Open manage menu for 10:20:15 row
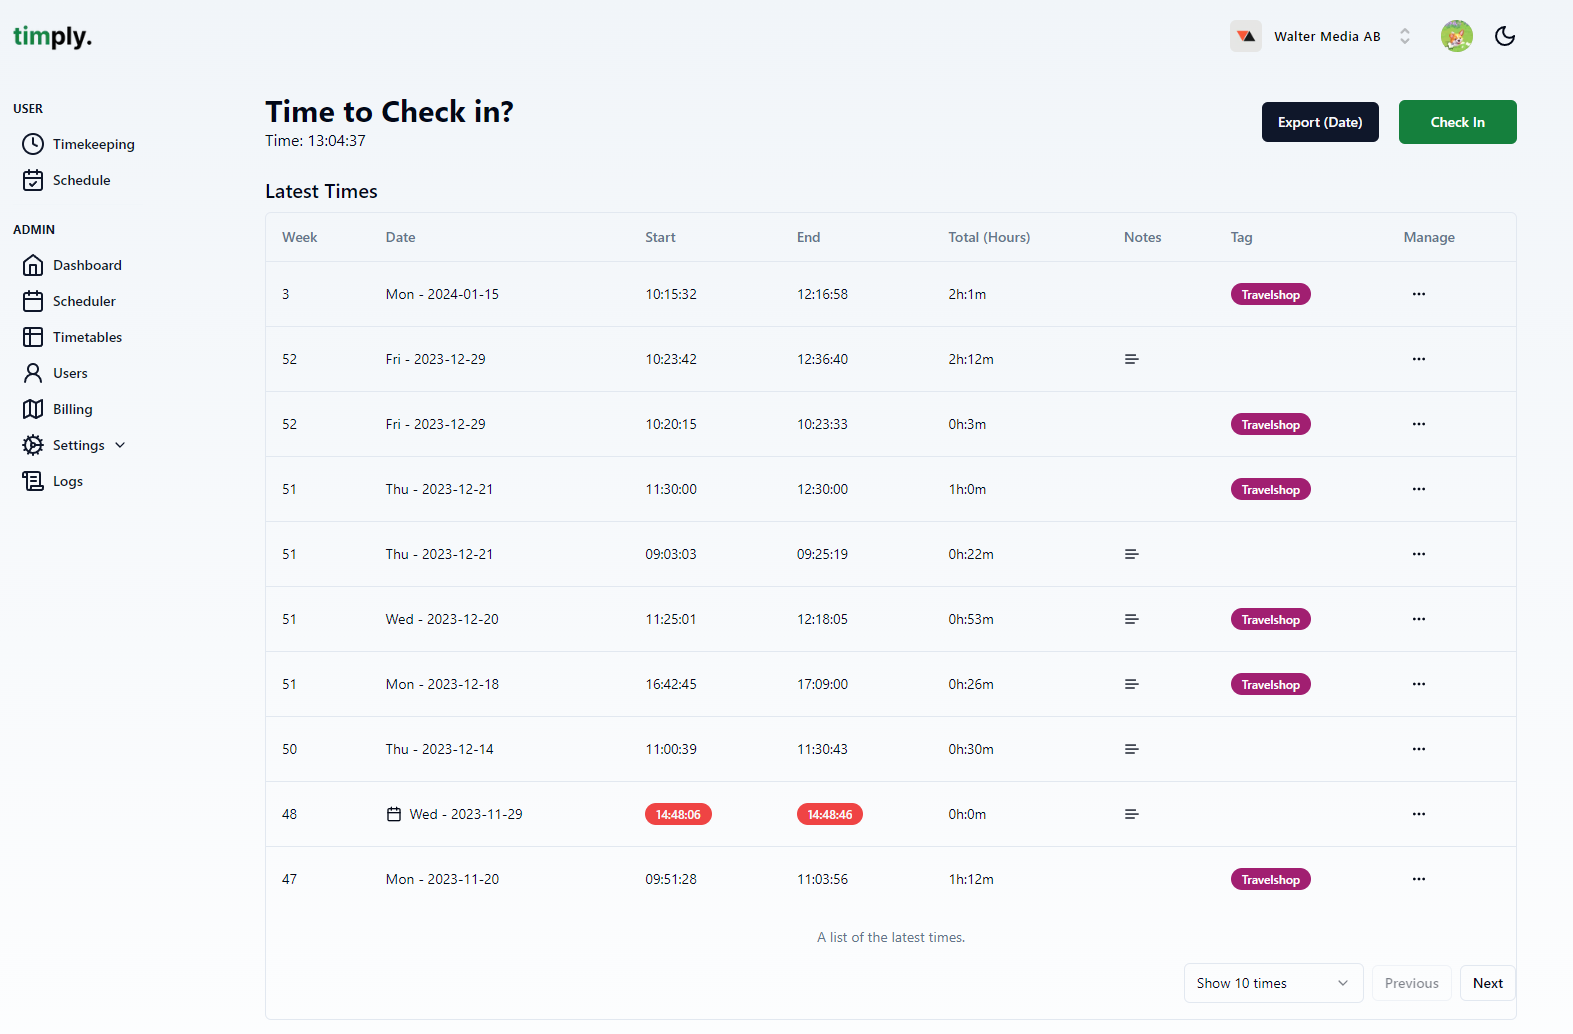Screen dimensions: 1573x1034 pos(1419,424)
